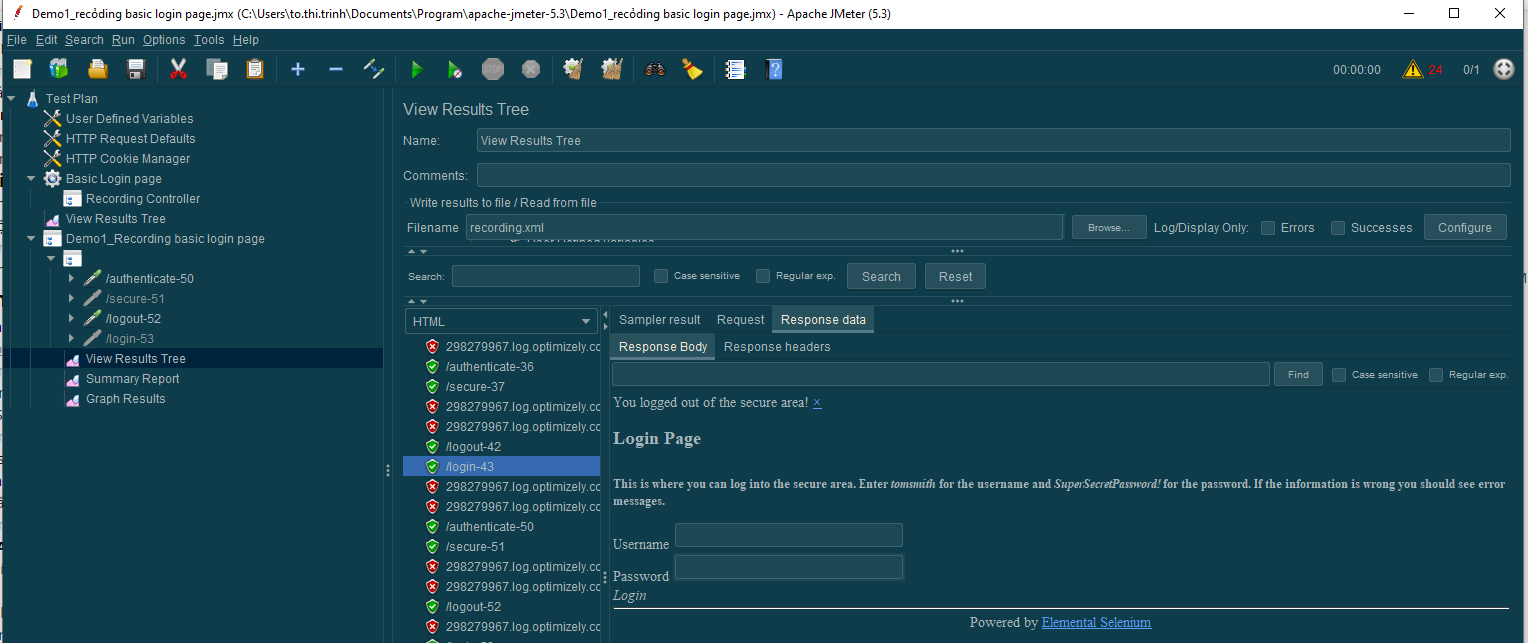Click the Toggle enable/disable toolbar icon

click(x=374, y=69)
